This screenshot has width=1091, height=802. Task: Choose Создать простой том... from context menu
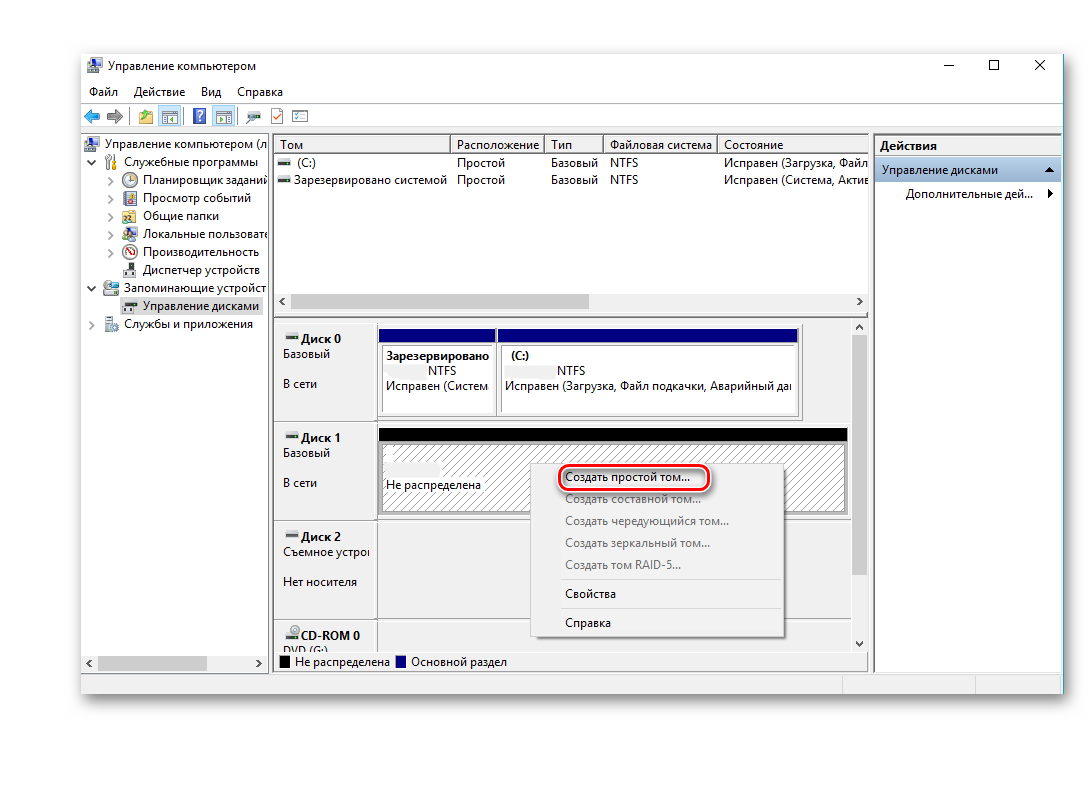coord(628,477)
